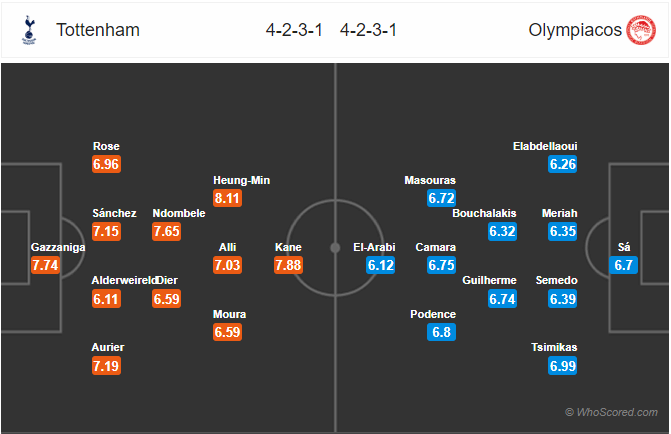Viewport: 671px width, 434px height.
Task: Click Aurier's 7.19 rating badge
Action: [x=106, y=366]
